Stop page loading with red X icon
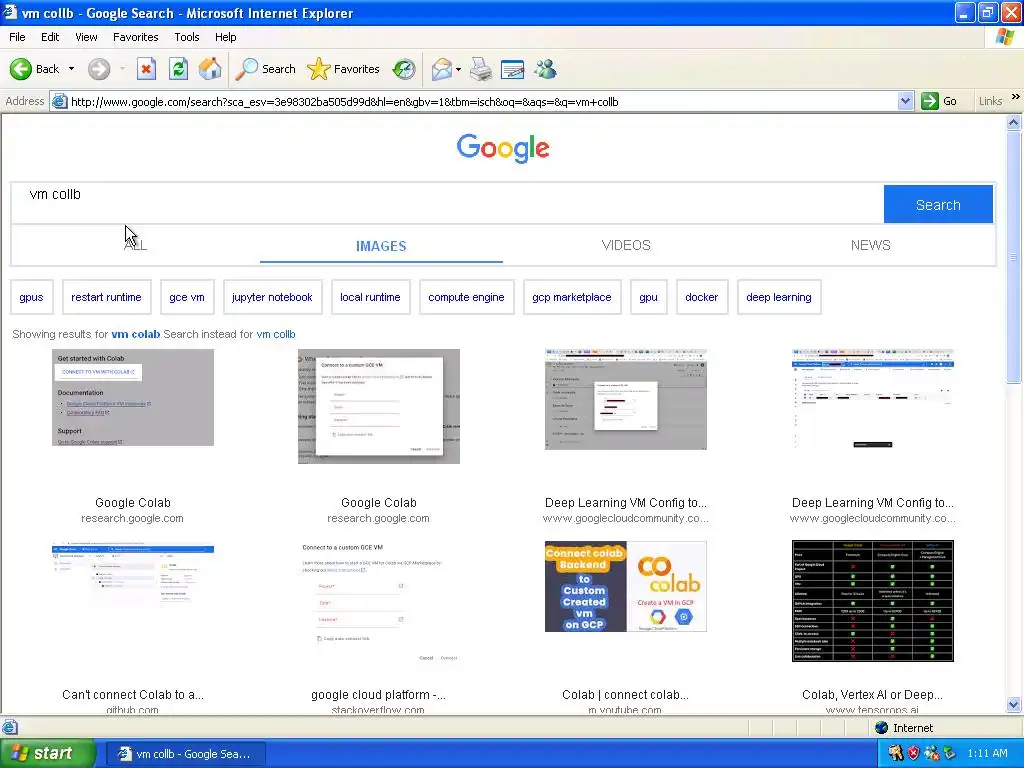 pyautogui.click(x=146, y=69)
